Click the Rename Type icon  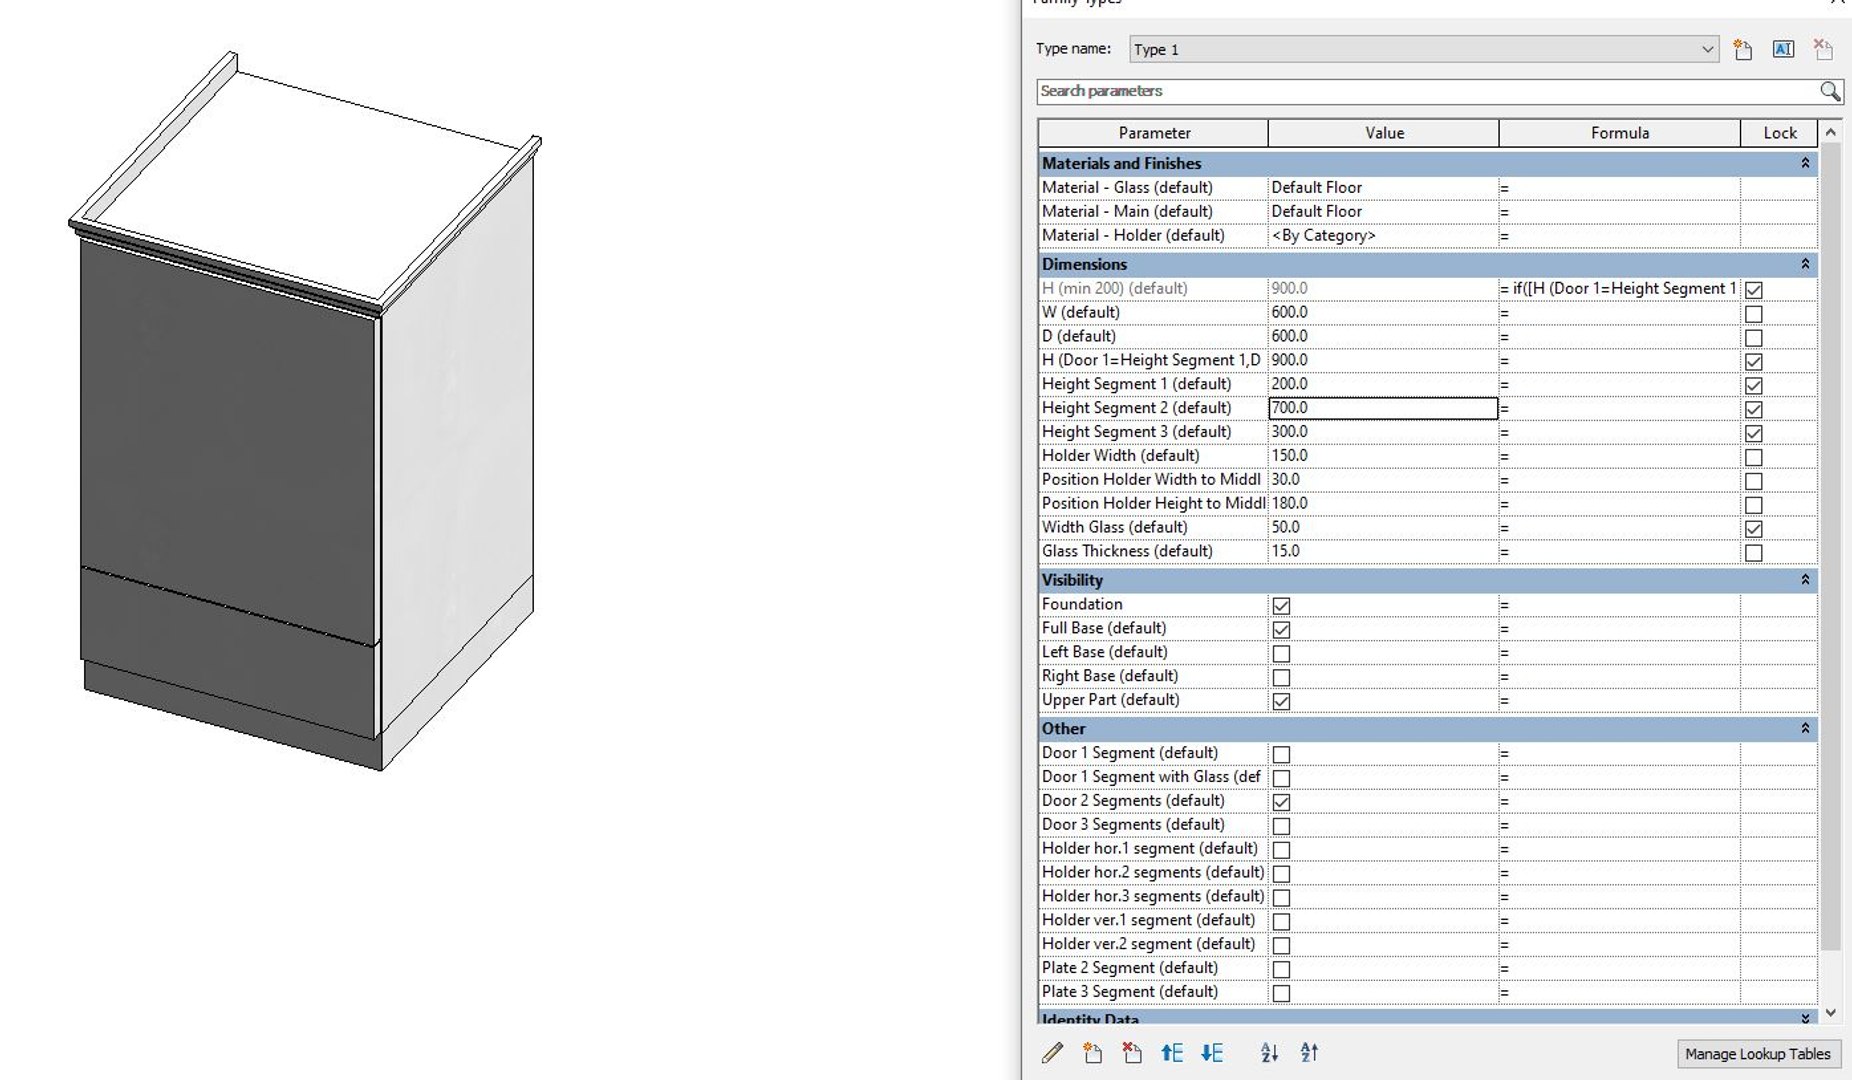pos(1783,49)
